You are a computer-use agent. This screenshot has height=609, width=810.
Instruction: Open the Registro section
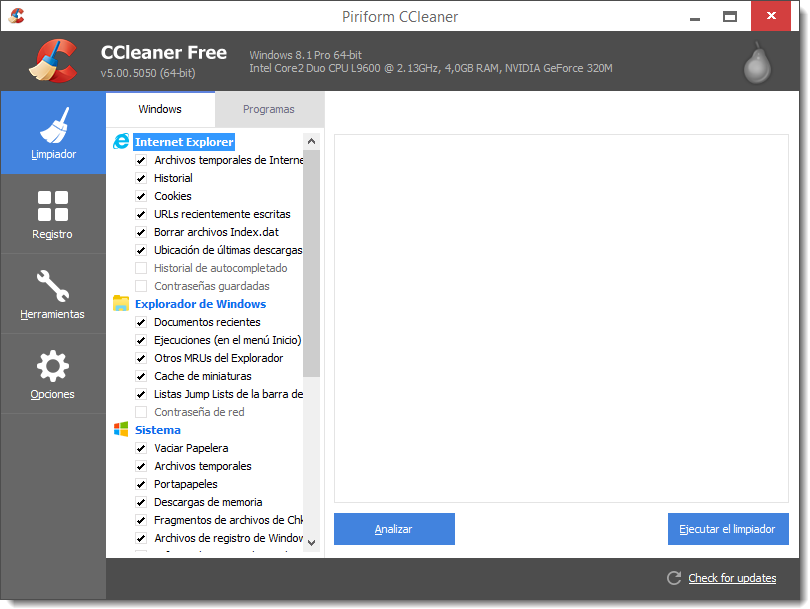(53, 214)
